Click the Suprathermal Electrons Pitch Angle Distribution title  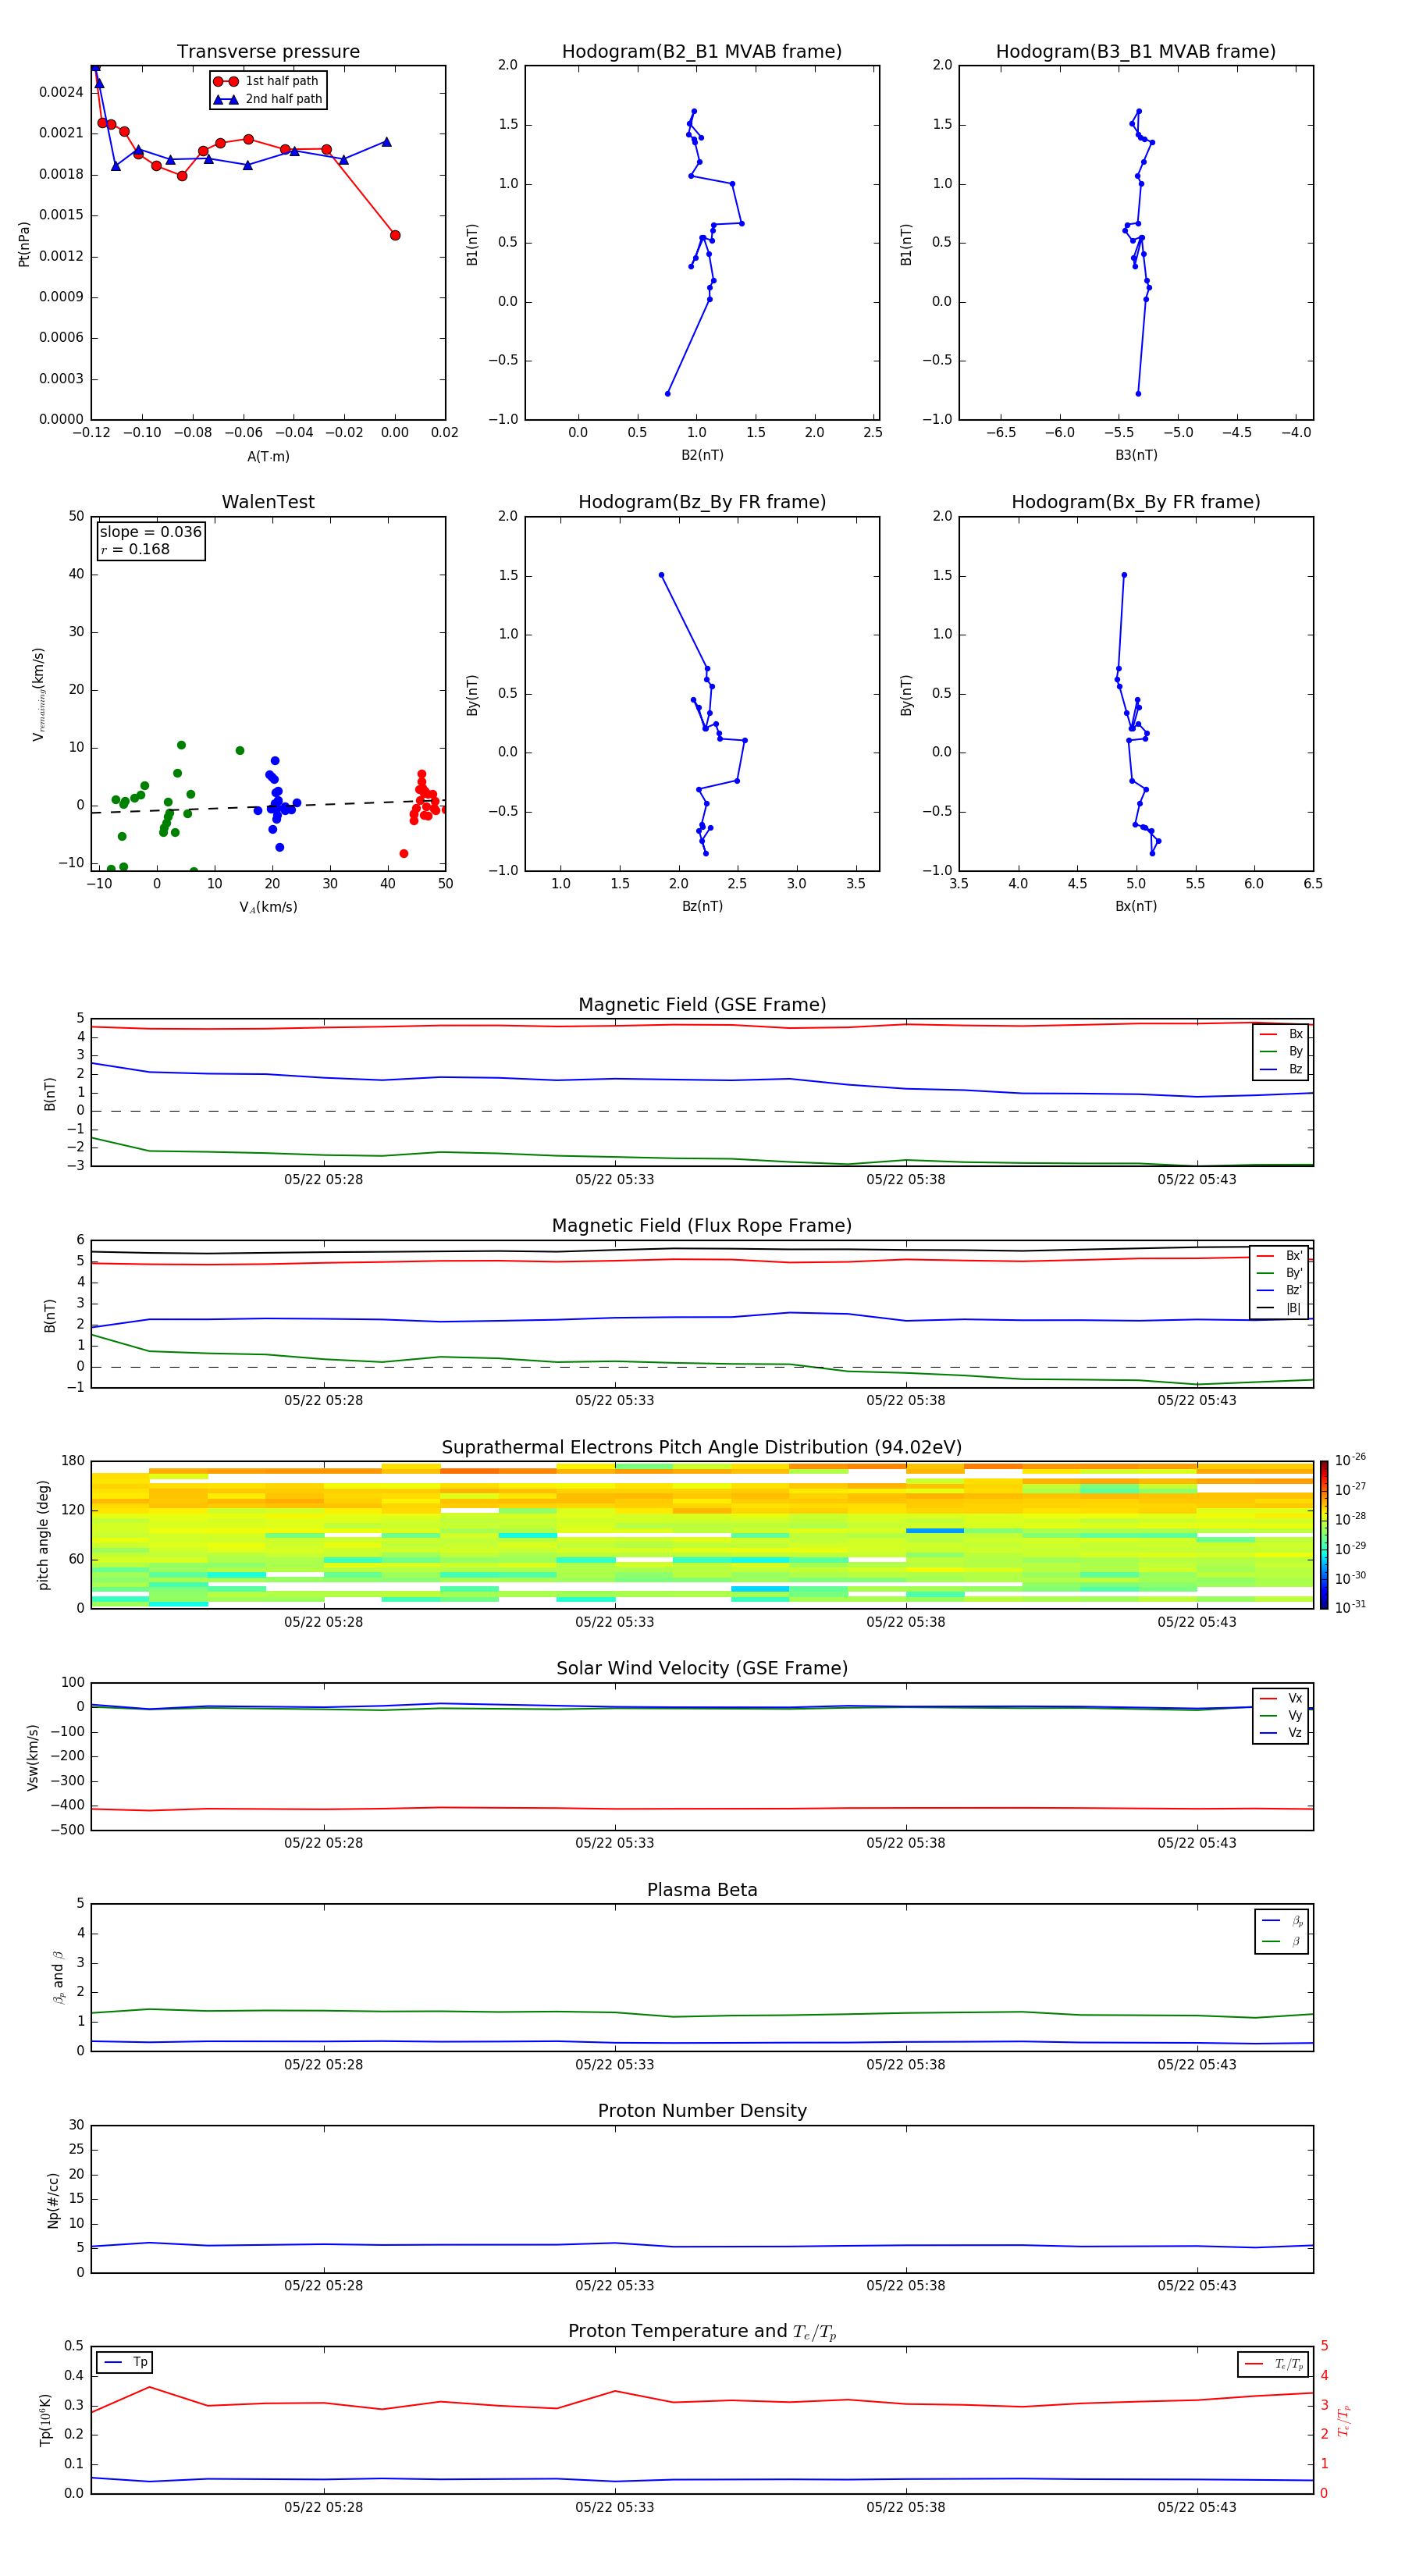[x=702, y=1448]
